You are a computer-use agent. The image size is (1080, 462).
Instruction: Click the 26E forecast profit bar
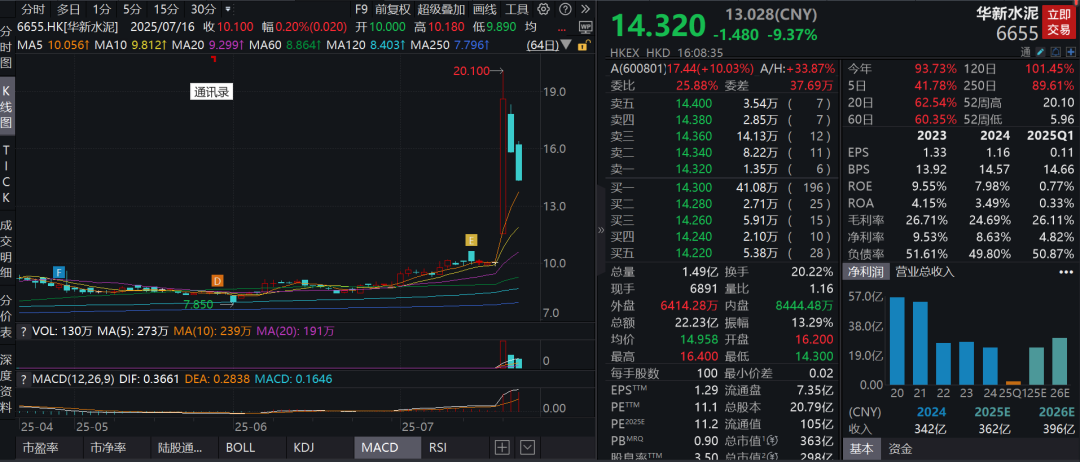(1059, 361)
